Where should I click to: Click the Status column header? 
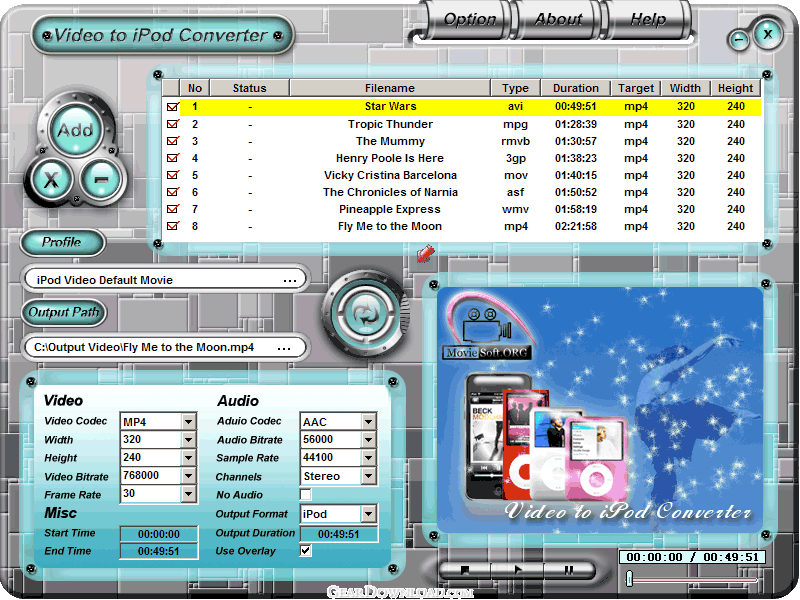(249, 88)
